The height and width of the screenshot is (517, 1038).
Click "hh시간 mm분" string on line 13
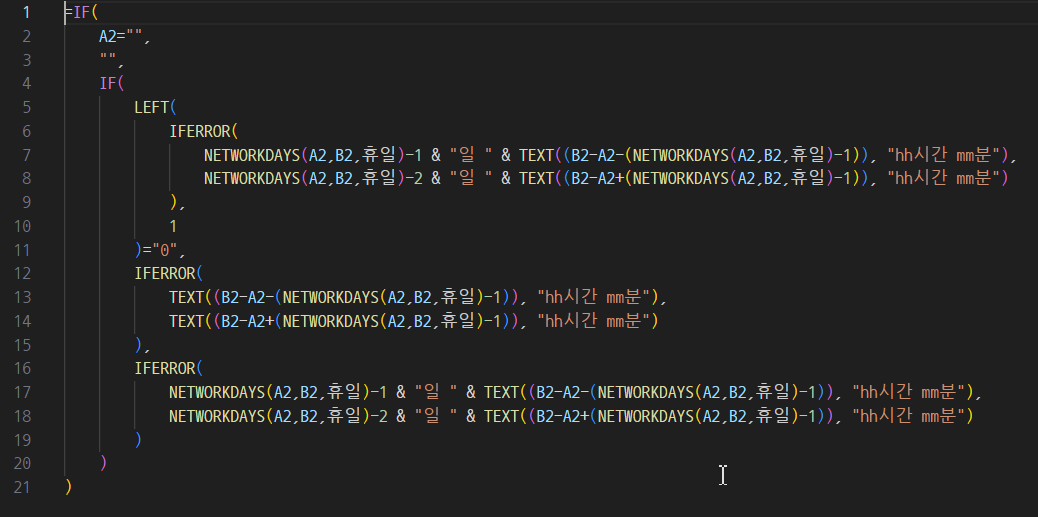pyautogui.click(x=594, y=297)
